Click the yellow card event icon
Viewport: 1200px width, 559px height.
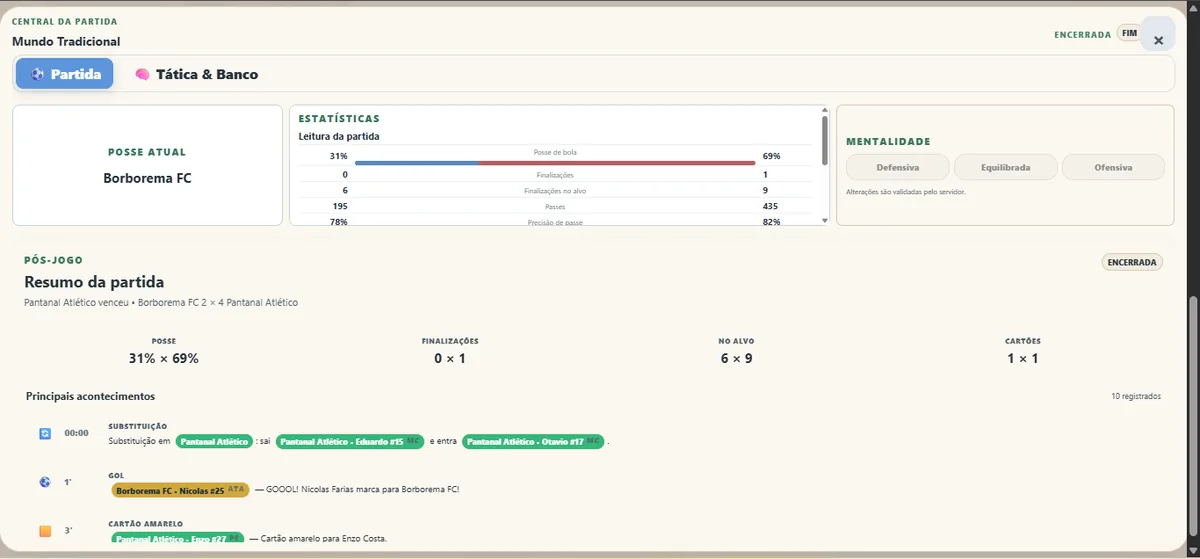tap(44, 531)
